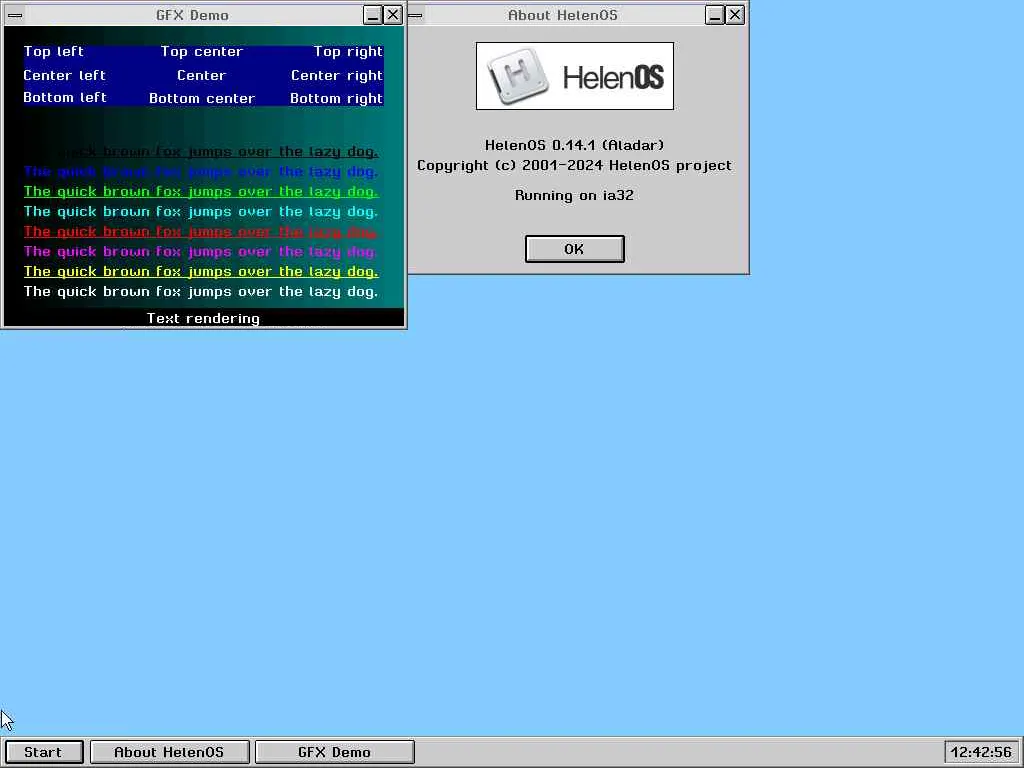Click the 'Top center' text label
The image size is (1024, 768).
coord(202,52)
